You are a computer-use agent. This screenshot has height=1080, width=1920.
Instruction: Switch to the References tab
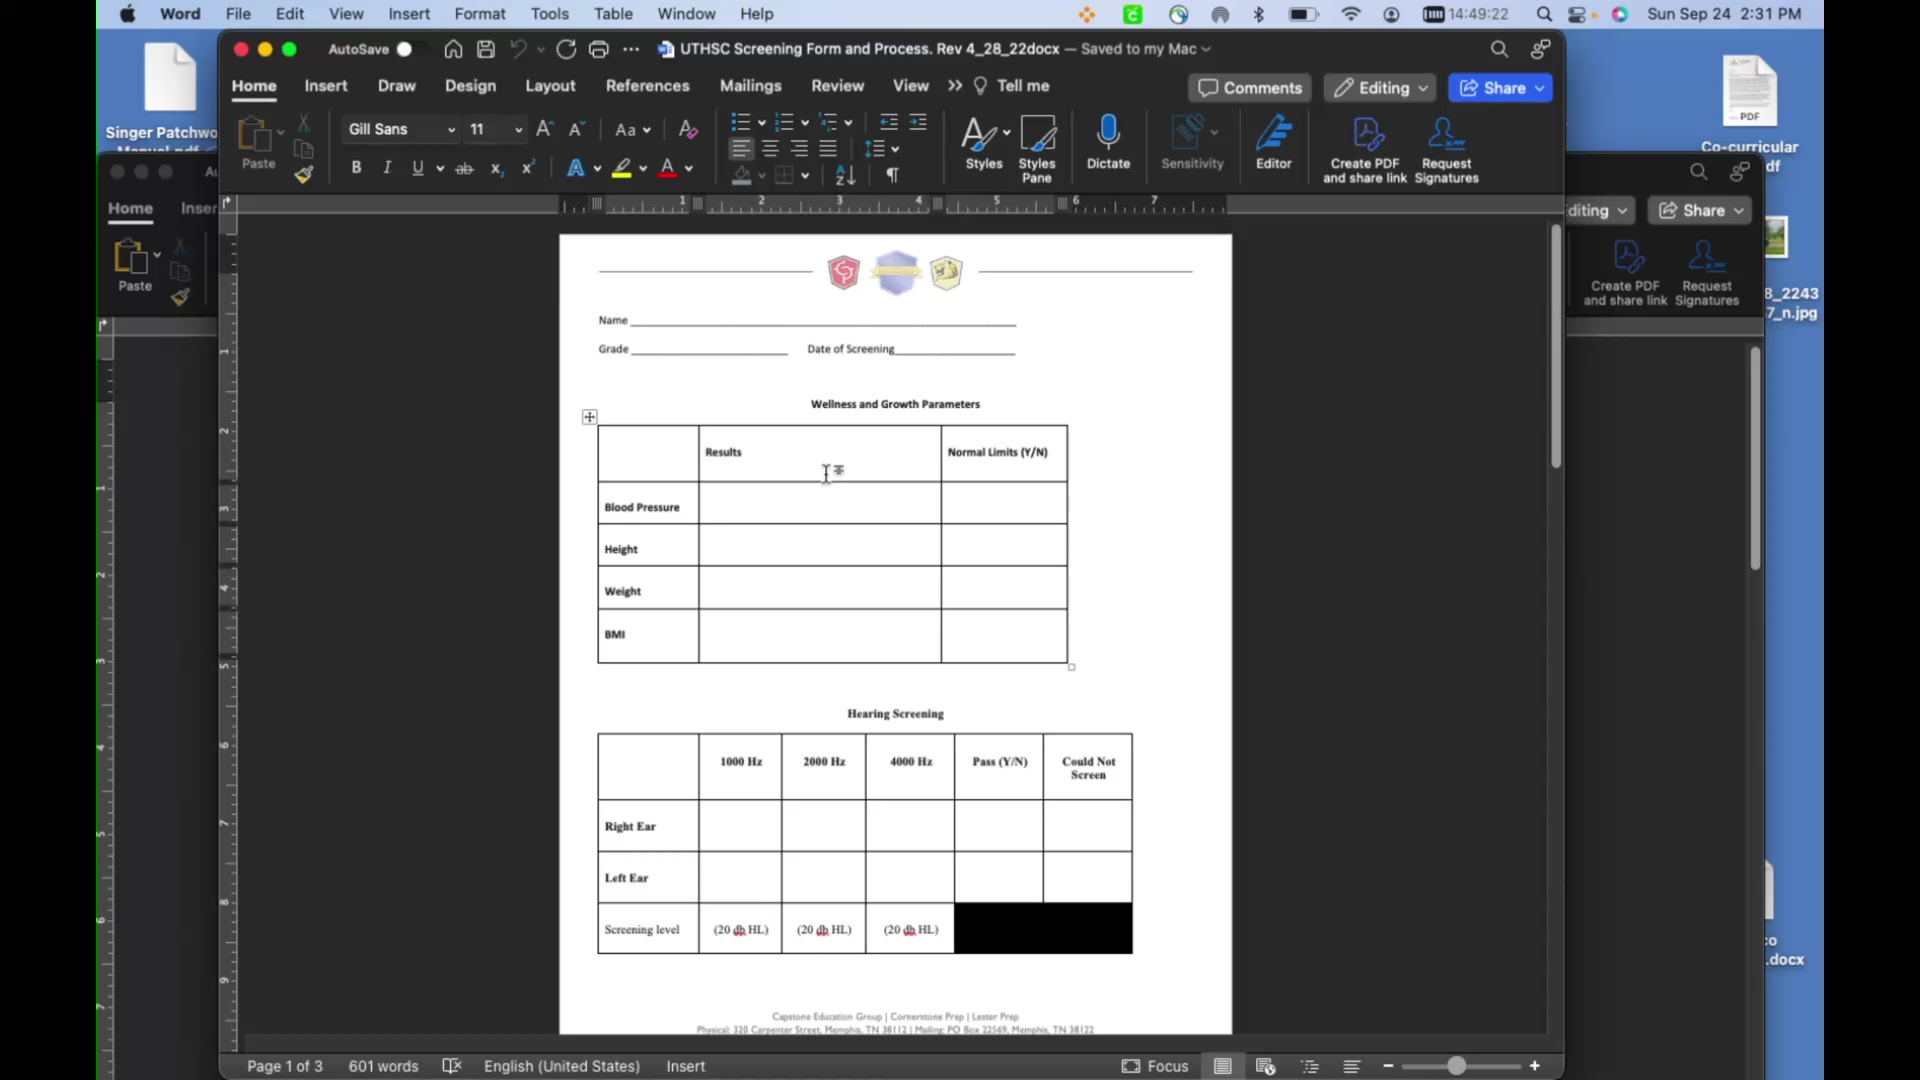pyautogui.click(x=647, y=86)
